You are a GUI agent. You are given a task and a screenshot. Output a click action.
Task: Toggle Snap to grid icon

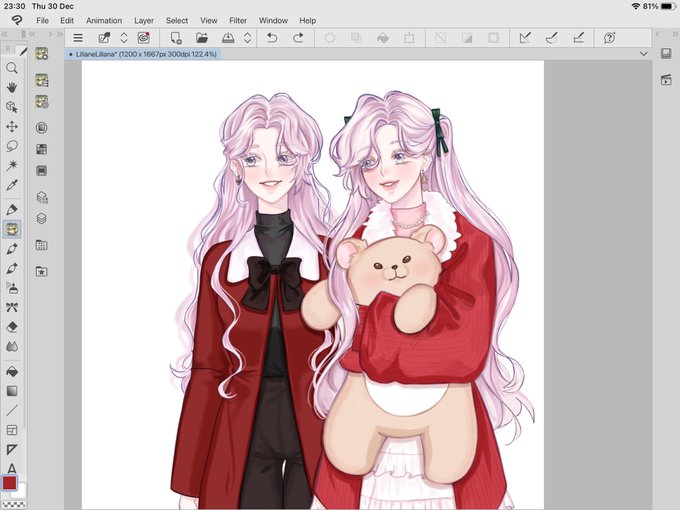579,38
